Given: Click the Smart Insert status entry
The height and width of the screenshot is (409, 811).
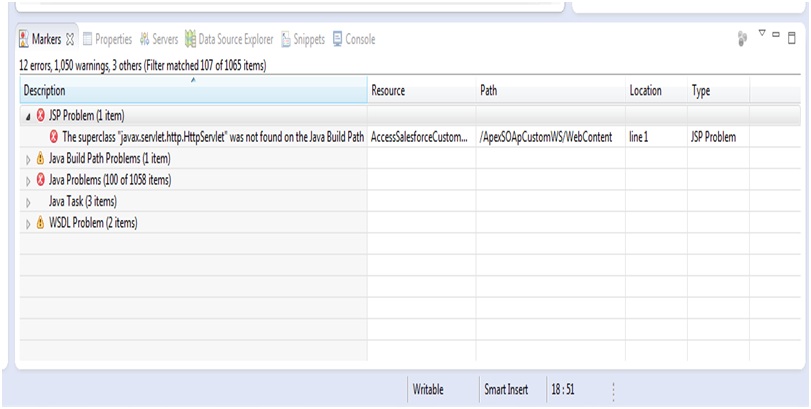Looking at the screenshot, I should (x=506, y=390).
